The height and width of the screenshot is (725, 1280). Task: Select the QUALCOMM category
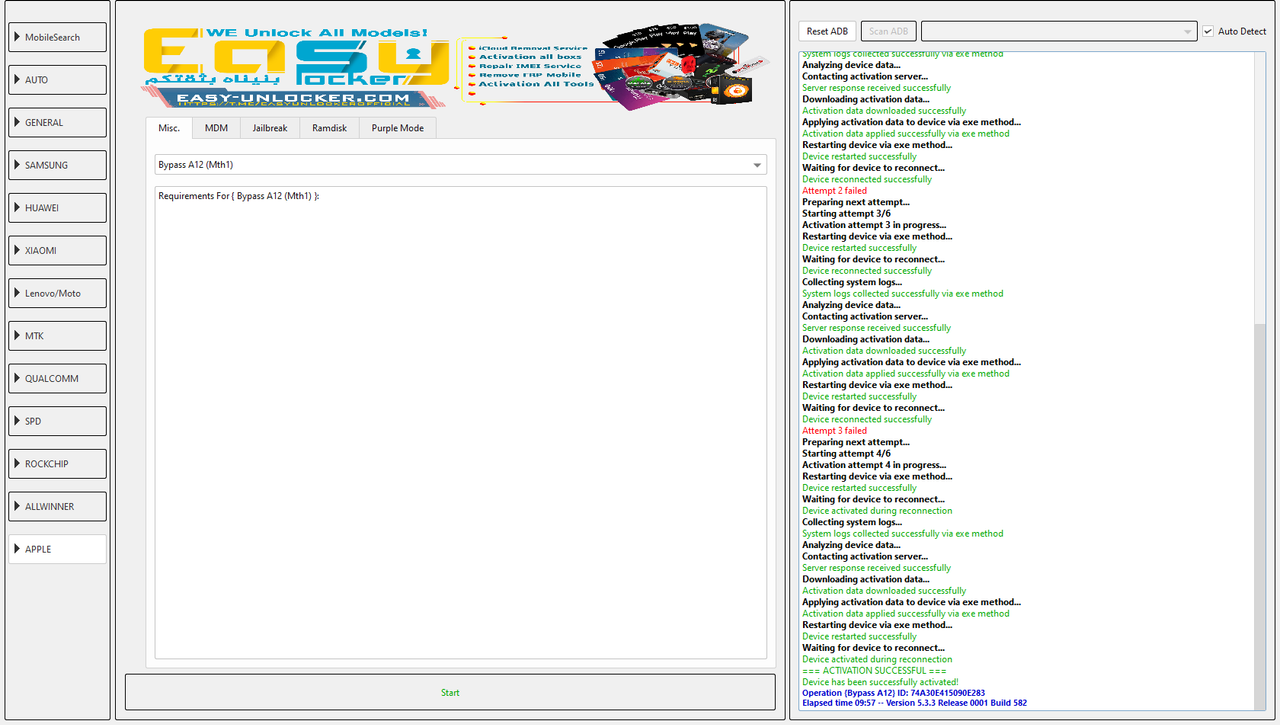58,378
